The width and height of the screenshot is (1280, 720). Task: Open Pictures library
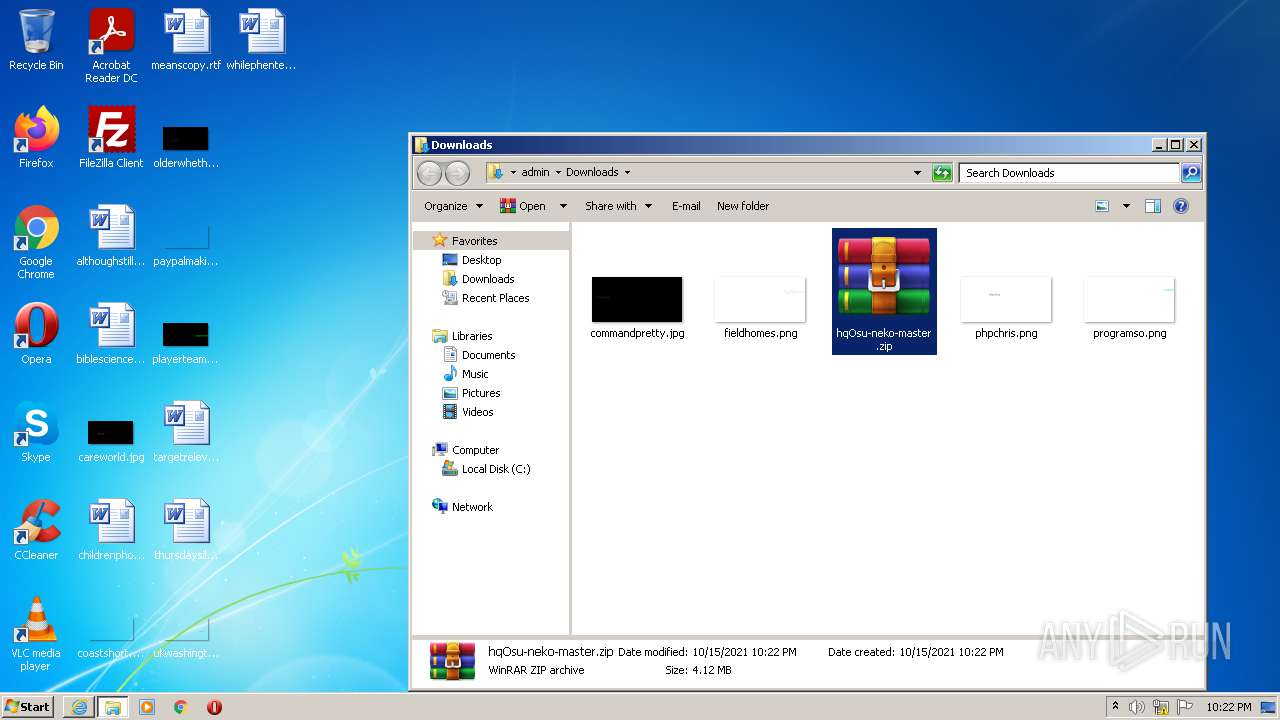pyautogui.click(x=481, y=393)
